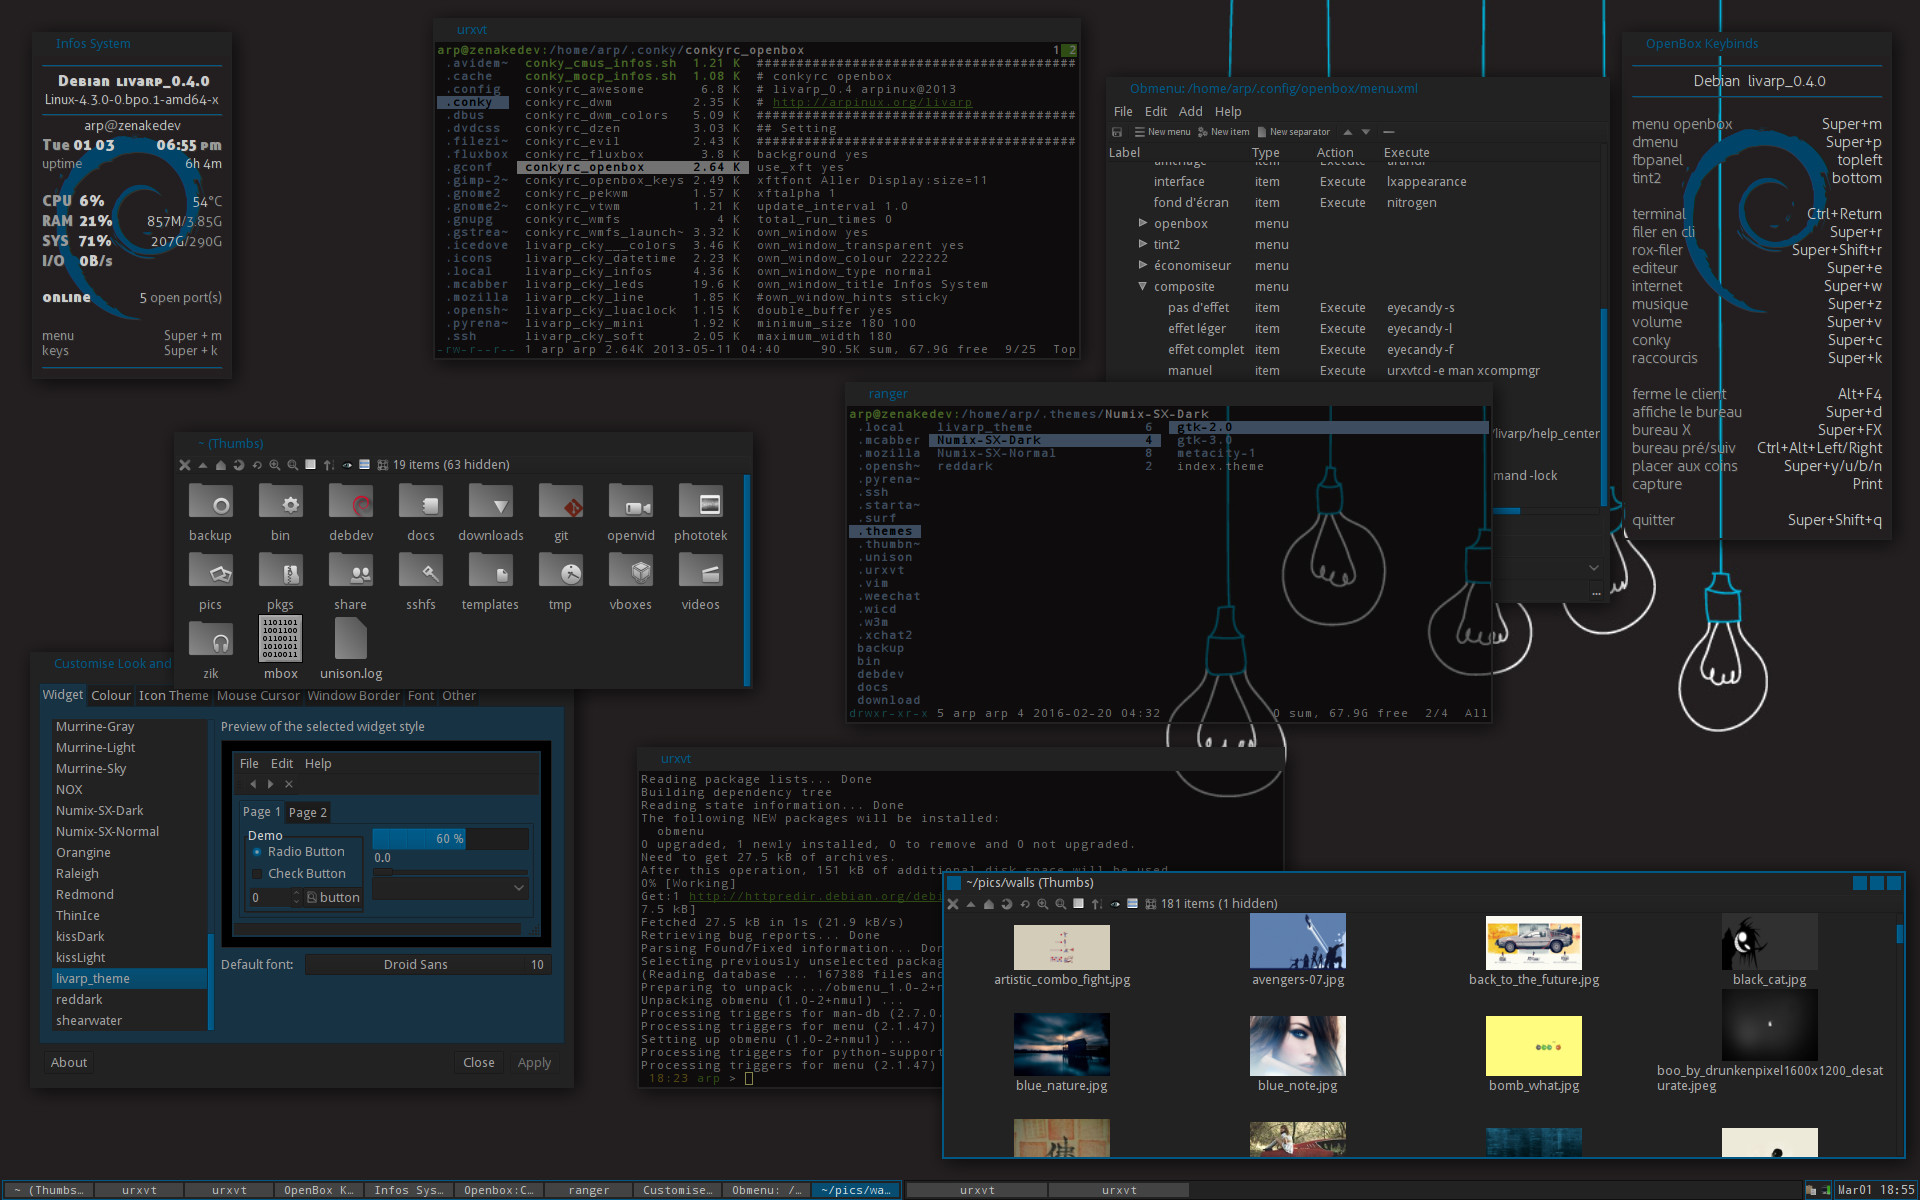This screenshot has width=1920, height=1200.
Task: Select the reddark widget theme
Action: 131,1000
